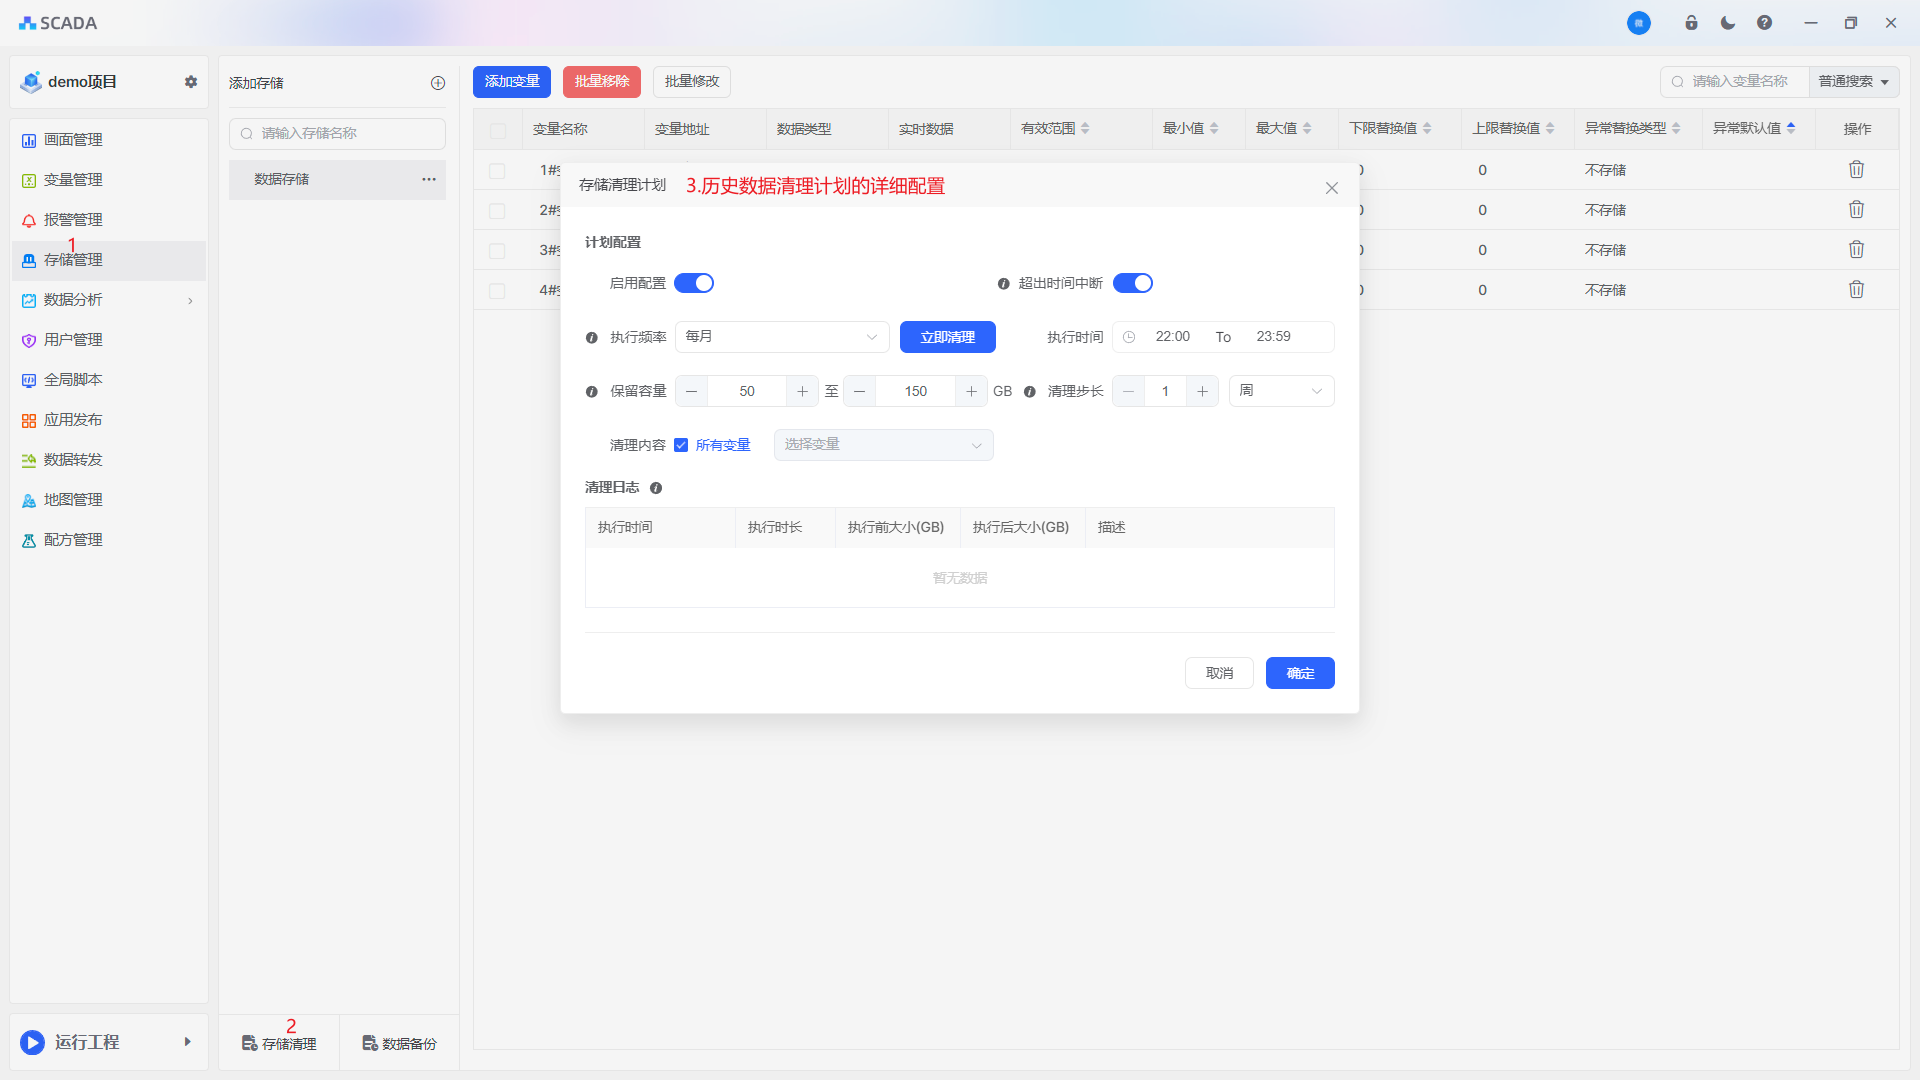The image size is (1920, 1080).
Task: Click the dark mode moon icon
Action: coord(1728,23)
